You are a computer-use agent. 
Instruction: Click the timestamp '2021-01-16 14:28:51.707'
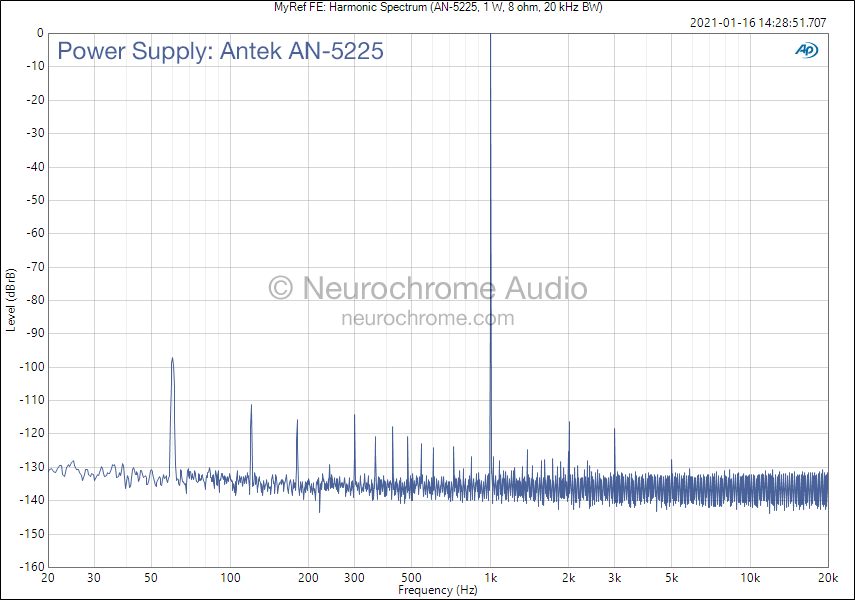(758, 22)
